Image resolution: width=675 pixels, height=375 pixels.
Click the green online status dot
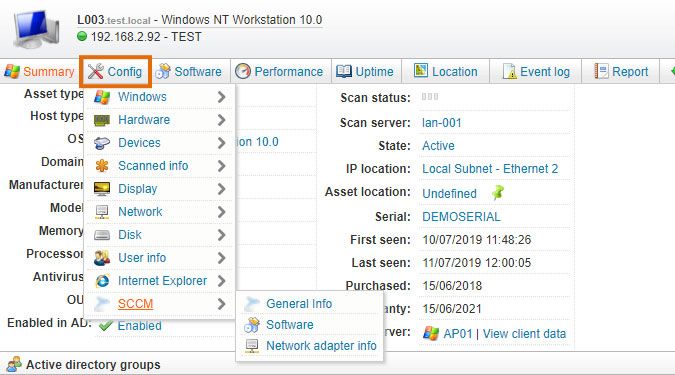click(x=82, y=36)
